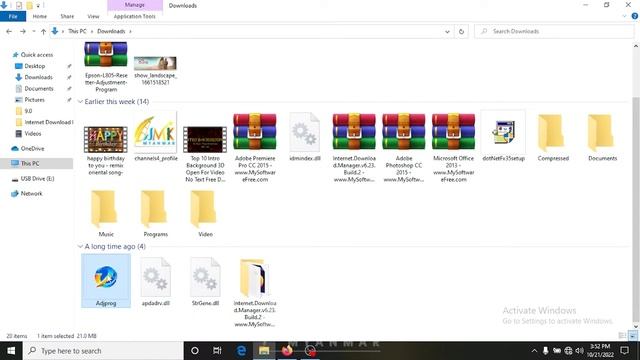Open the Documents folder in file list

point(602,138)
